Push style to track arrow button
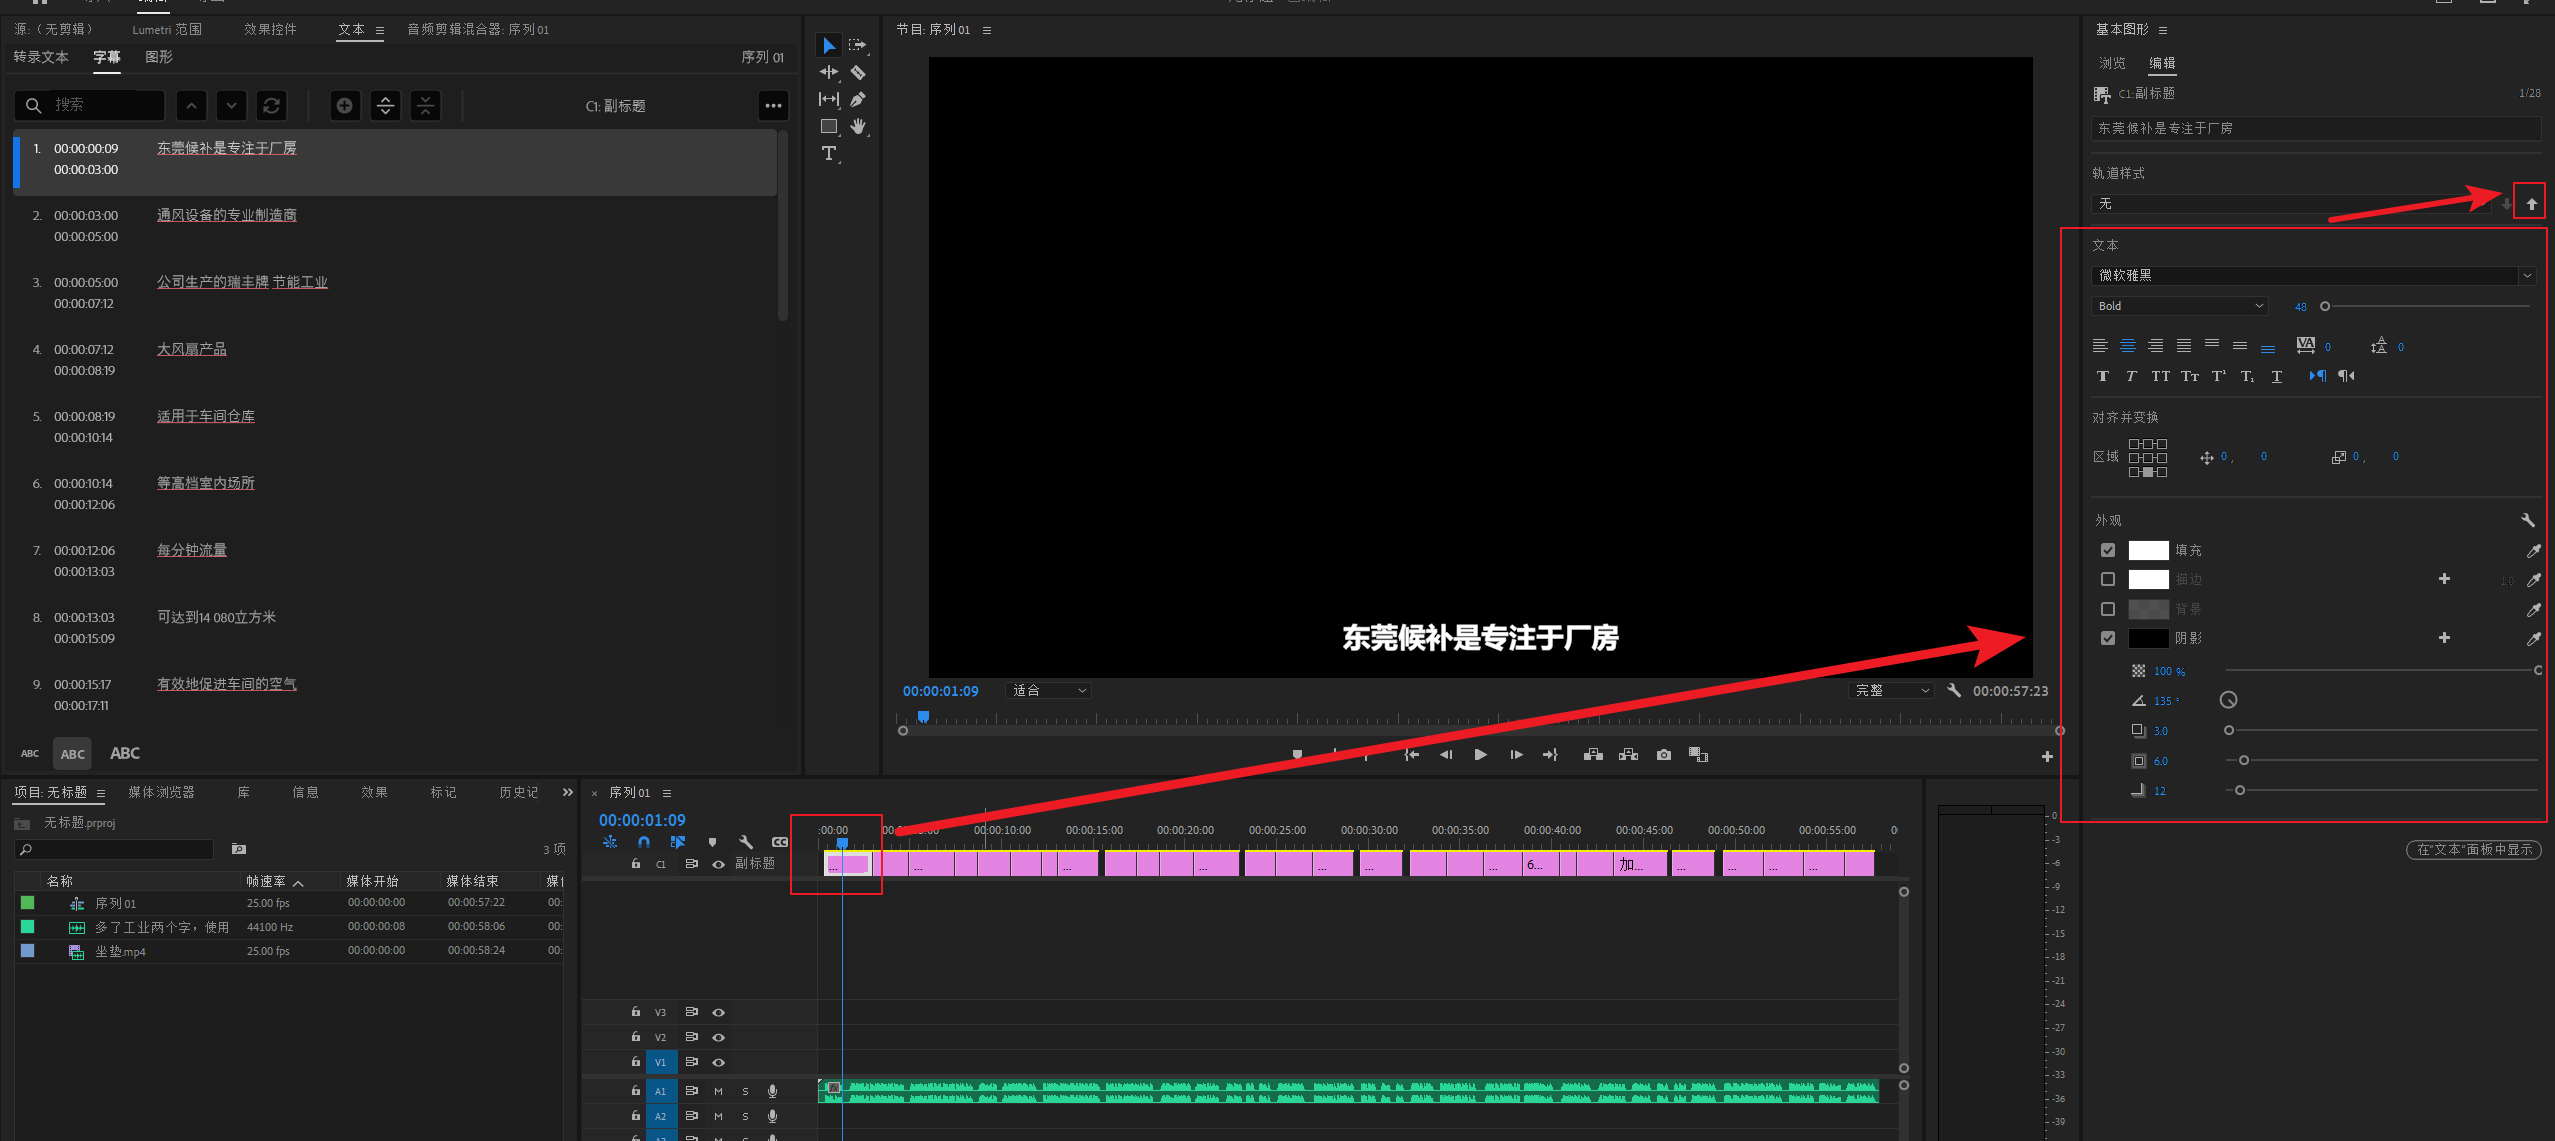This screenshot has width=2555, height=1141. point(2531,203)
